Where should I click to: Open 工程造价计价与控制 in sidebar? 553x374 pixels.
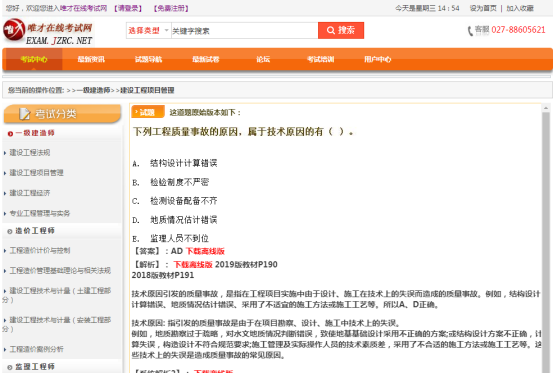(40, 251)
